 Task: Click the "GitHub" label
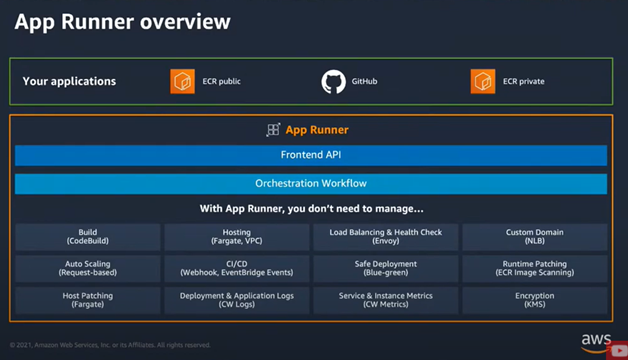pos(364,81)
